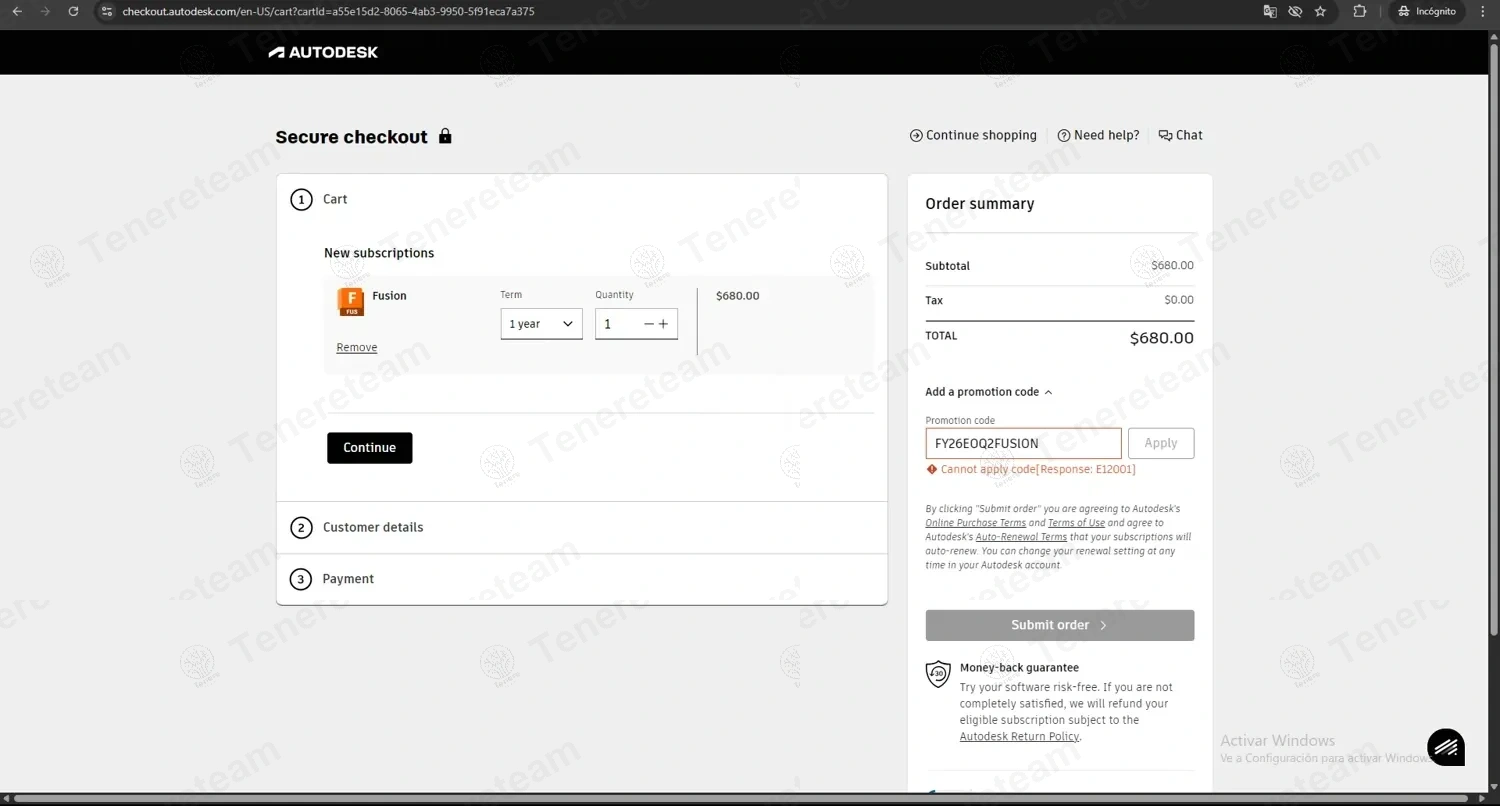Open the Term dropdown showing 1 year
This screenshot has height=806, width=1500.
pyautogui.click(x=541, y=324)
